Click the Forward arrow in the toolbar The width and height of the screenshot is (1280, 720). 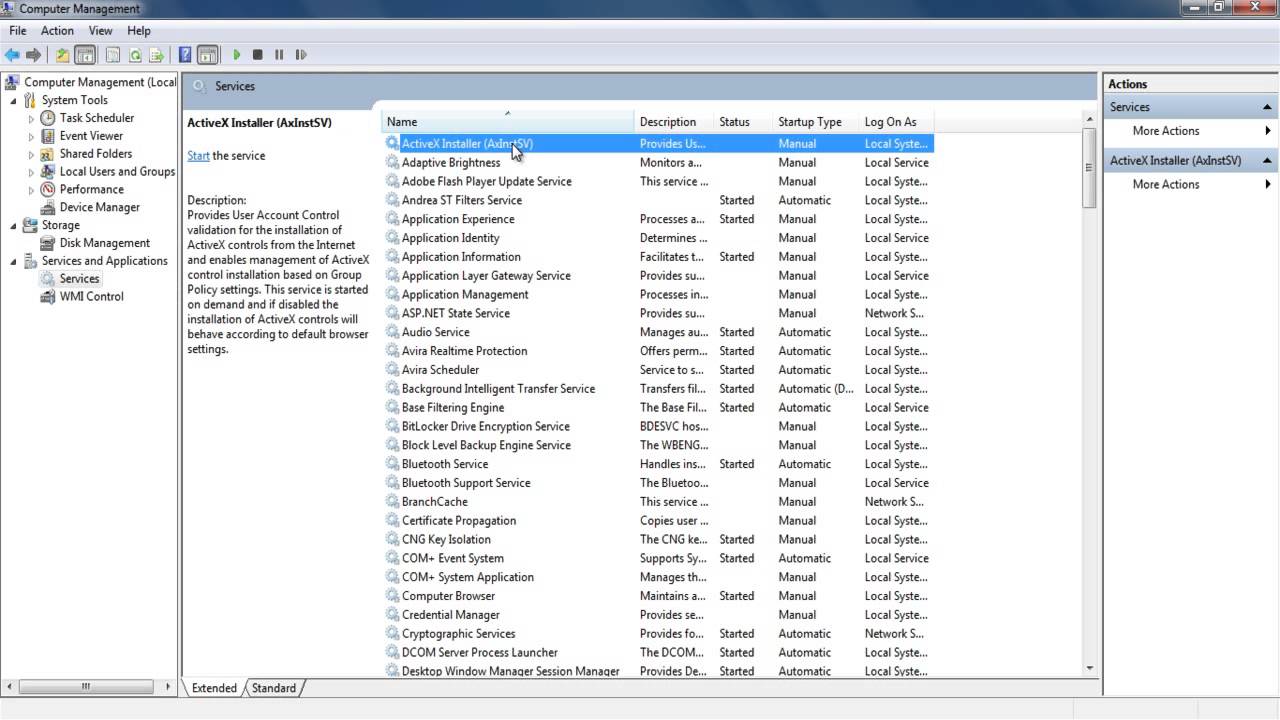click(34, 55)
